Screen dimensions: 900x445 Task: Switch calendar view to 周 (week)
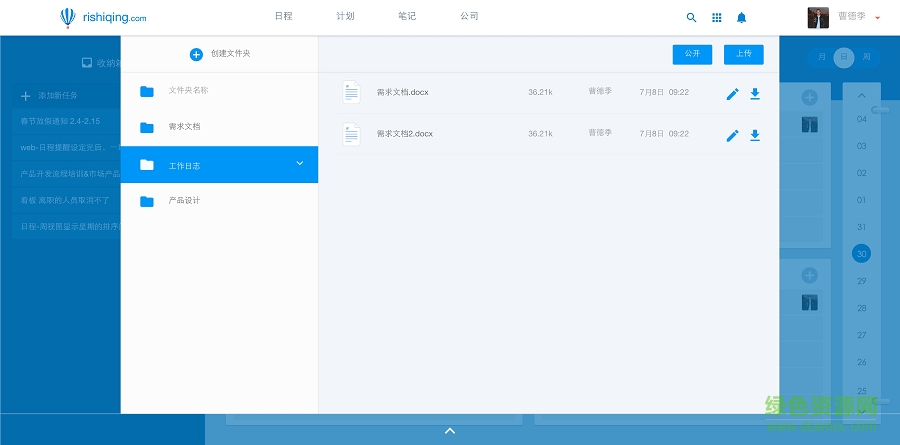click(866, 57)
